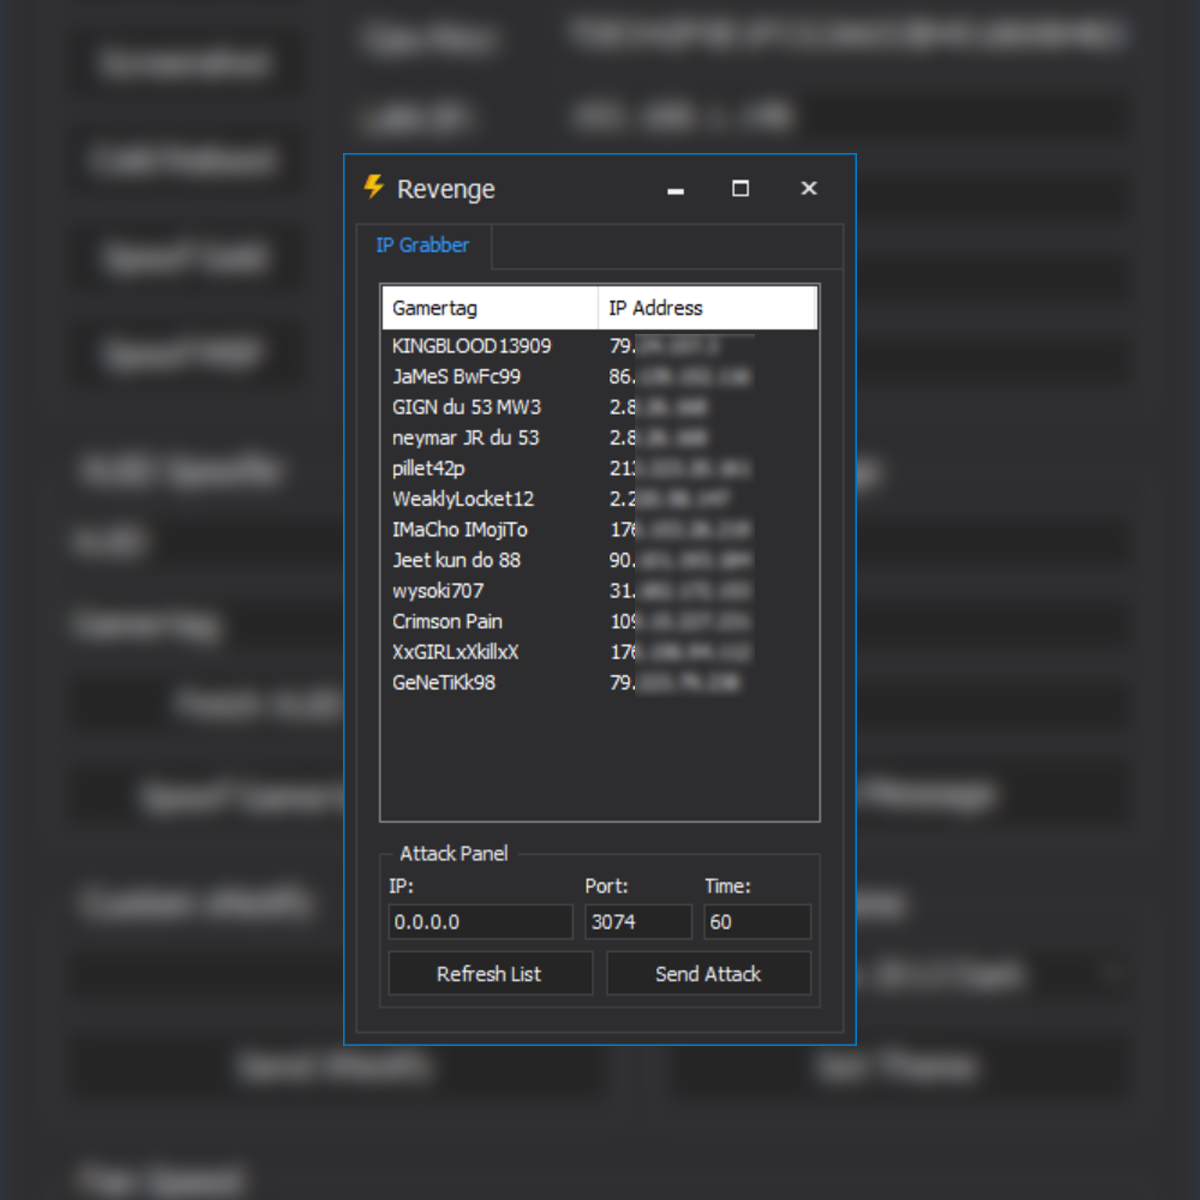Focus the IP input field
Screen dimensions: 1200x1200
point(480,922)
